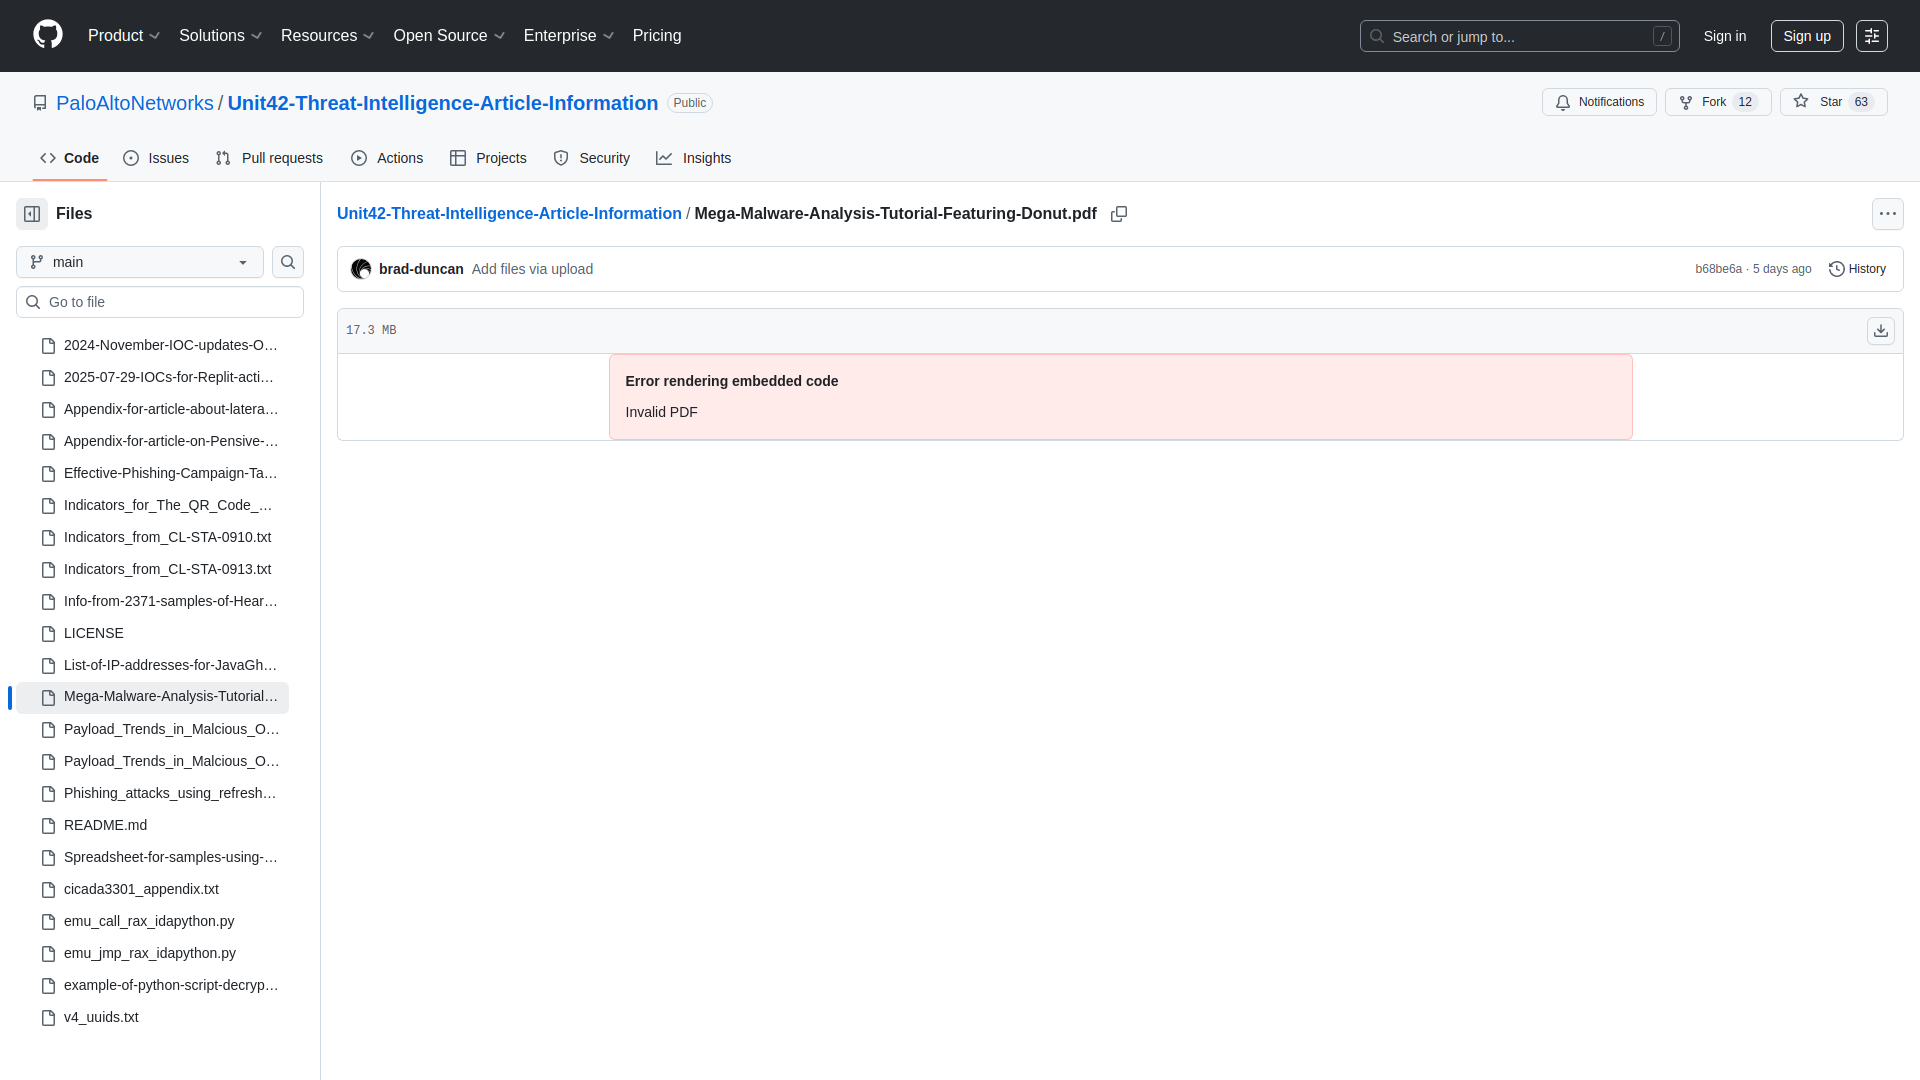This screenshot has height=1080, width=1920.
Task: Open the main branch selector
Action: [140, 262]
